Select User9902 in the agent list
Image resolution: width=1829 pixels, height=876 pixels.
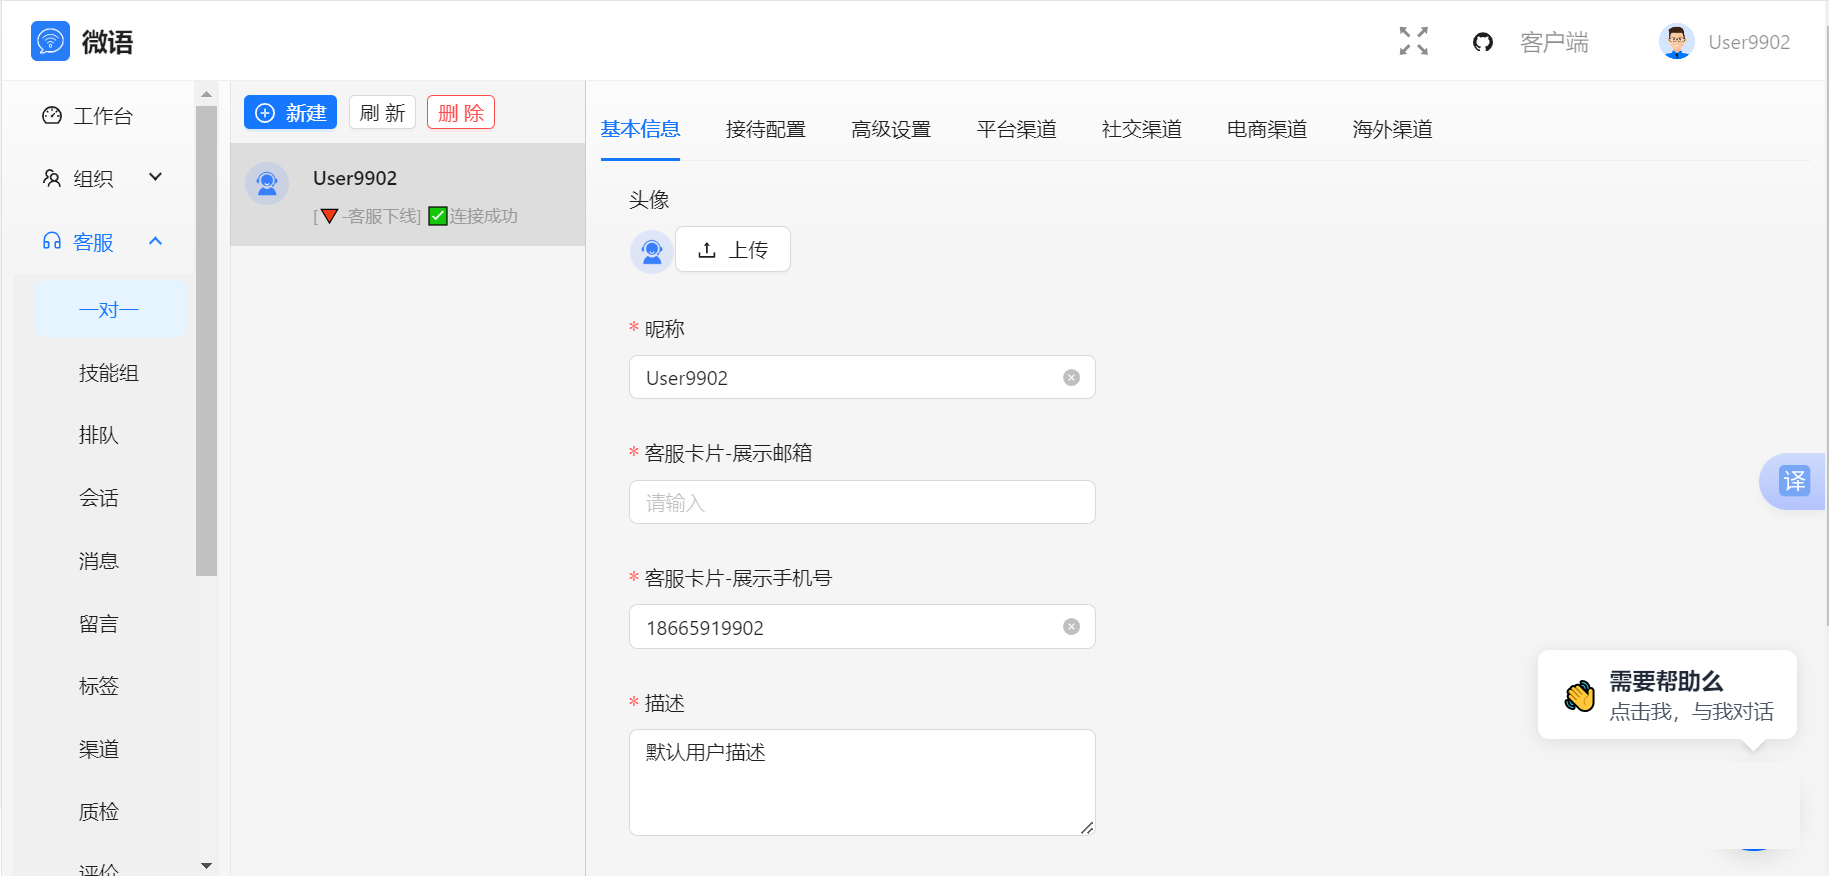tap(407, 195)
